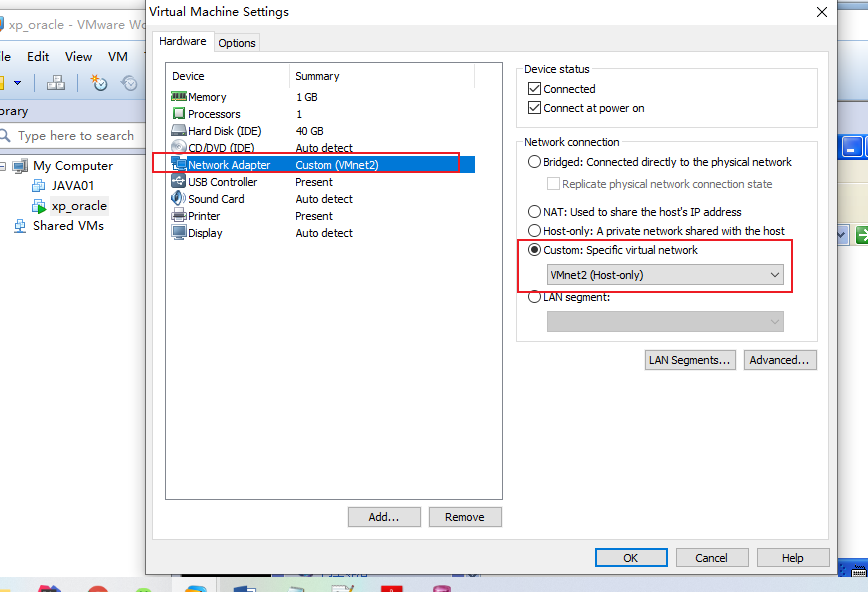Select the Processors device icon

(178, 114)
